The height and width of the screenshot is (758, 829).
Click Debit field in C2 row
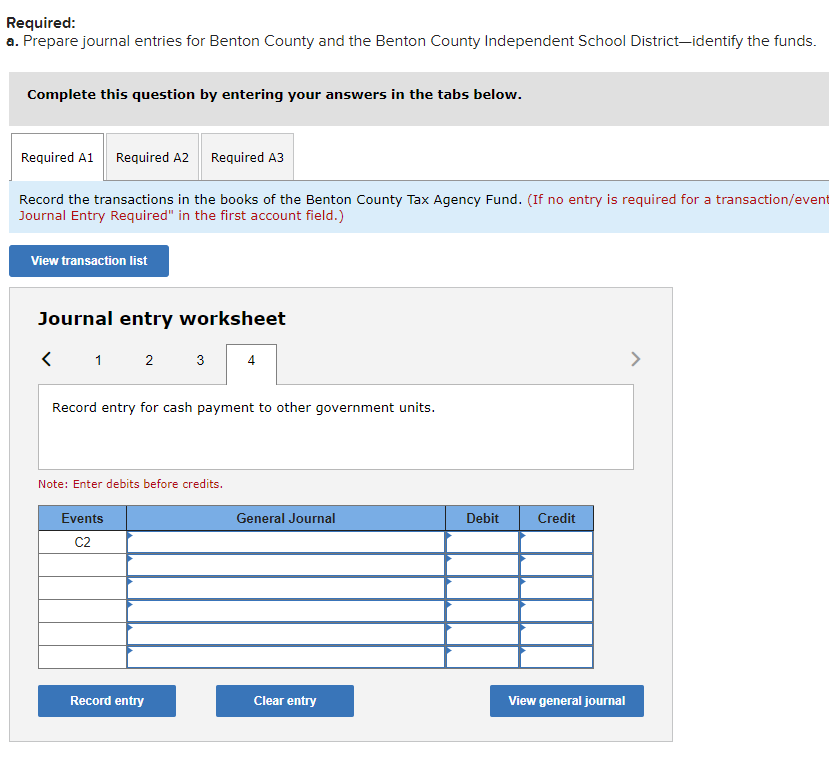click(483, 542)
